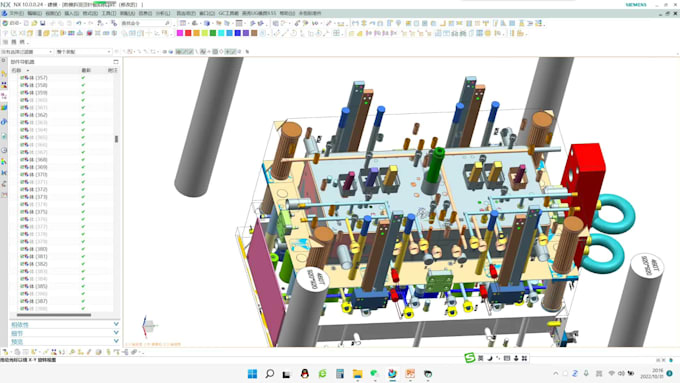Screen dimensions: 680x383
Task: Open the History clock icon in resource bar
Action: (4, 150)
